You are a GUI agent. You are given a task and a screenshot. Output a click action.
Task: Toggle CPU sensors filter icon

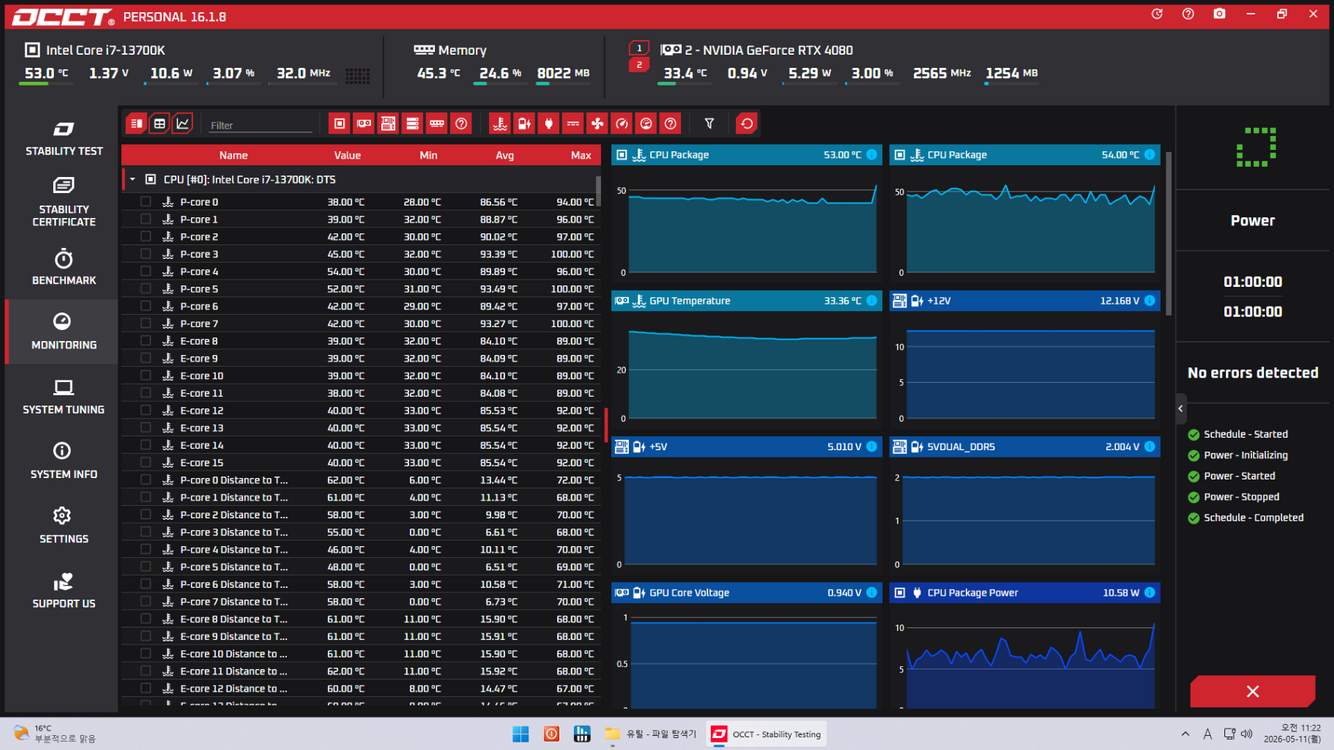point(339,124)
